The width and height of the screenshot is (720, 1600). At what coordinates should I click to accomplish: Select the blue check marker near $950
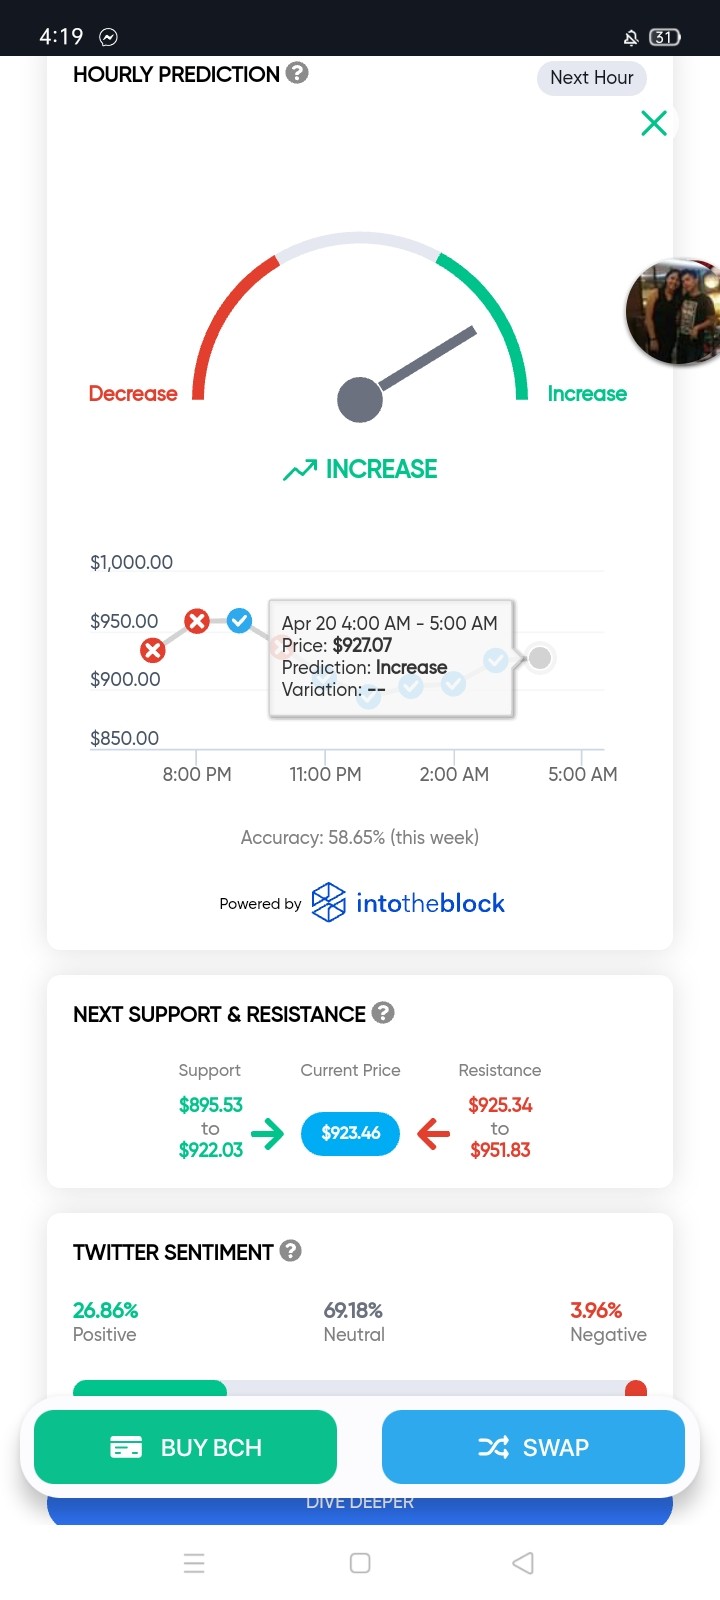click(239, 621)
